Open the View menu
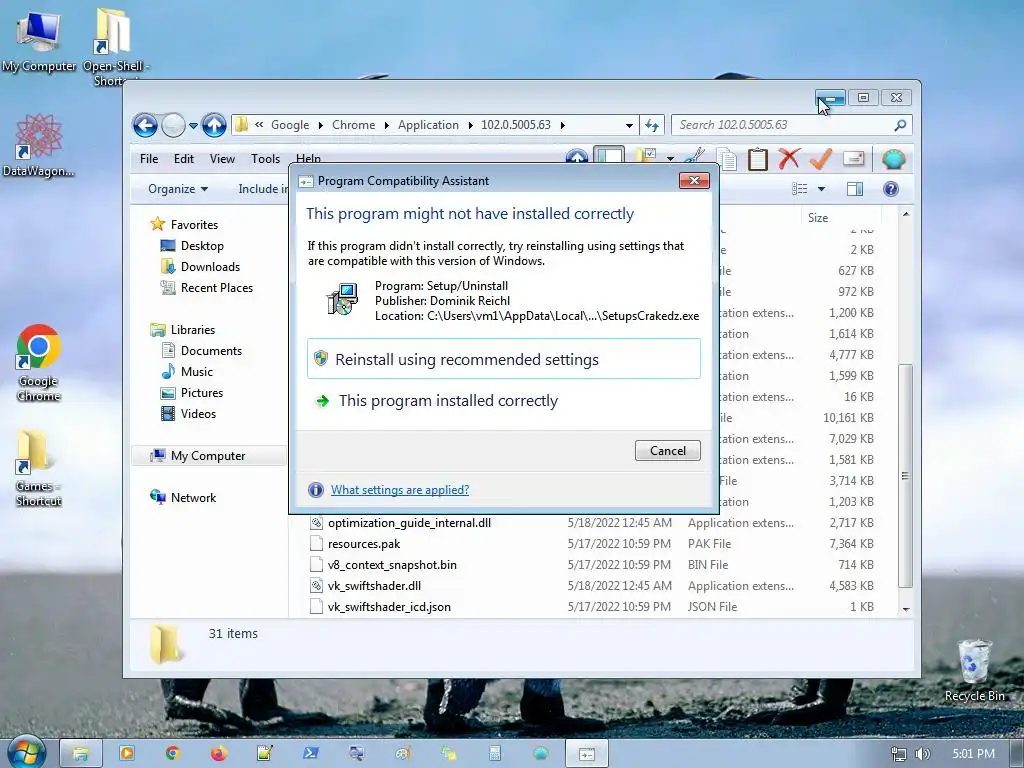 pyautogui.click(x=222, y=159)
